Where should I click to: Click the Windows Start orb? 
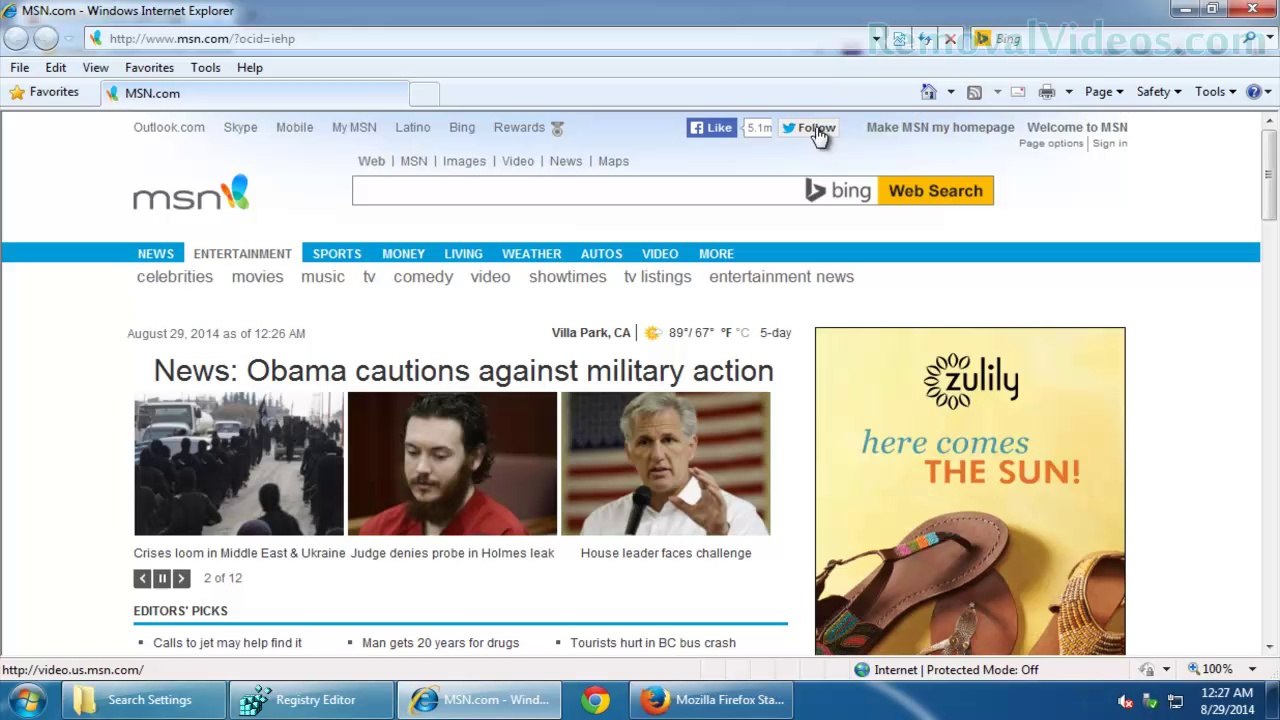coord(27,700)
